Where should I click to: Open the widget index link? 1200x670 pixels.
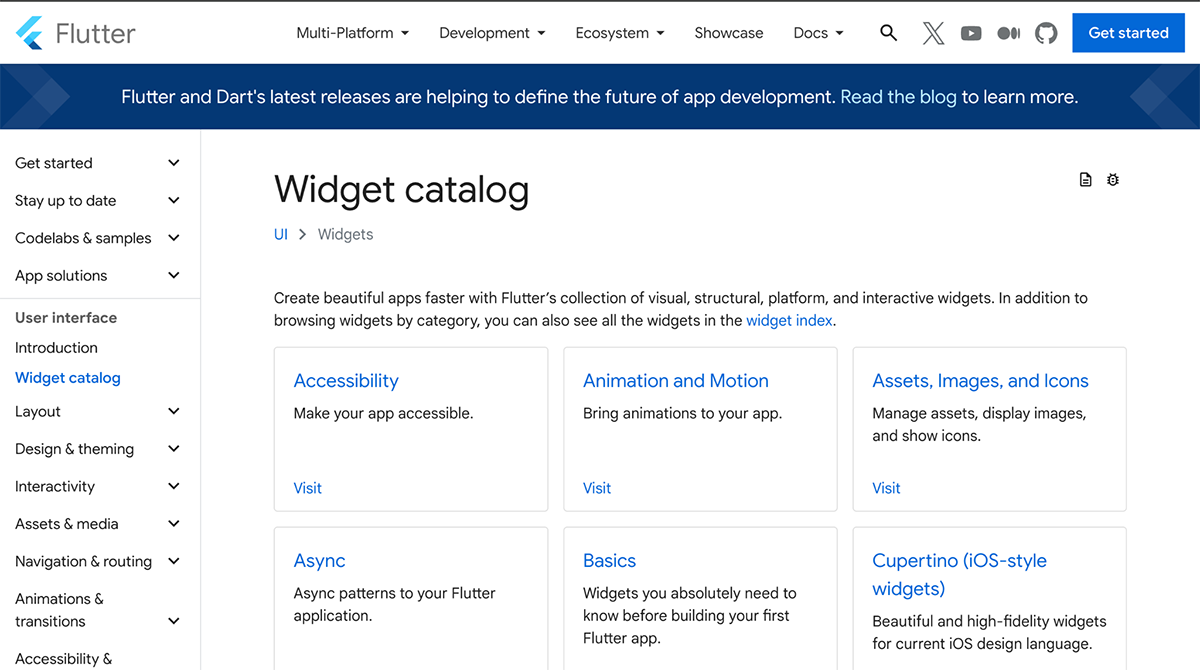tap(788, 320)
